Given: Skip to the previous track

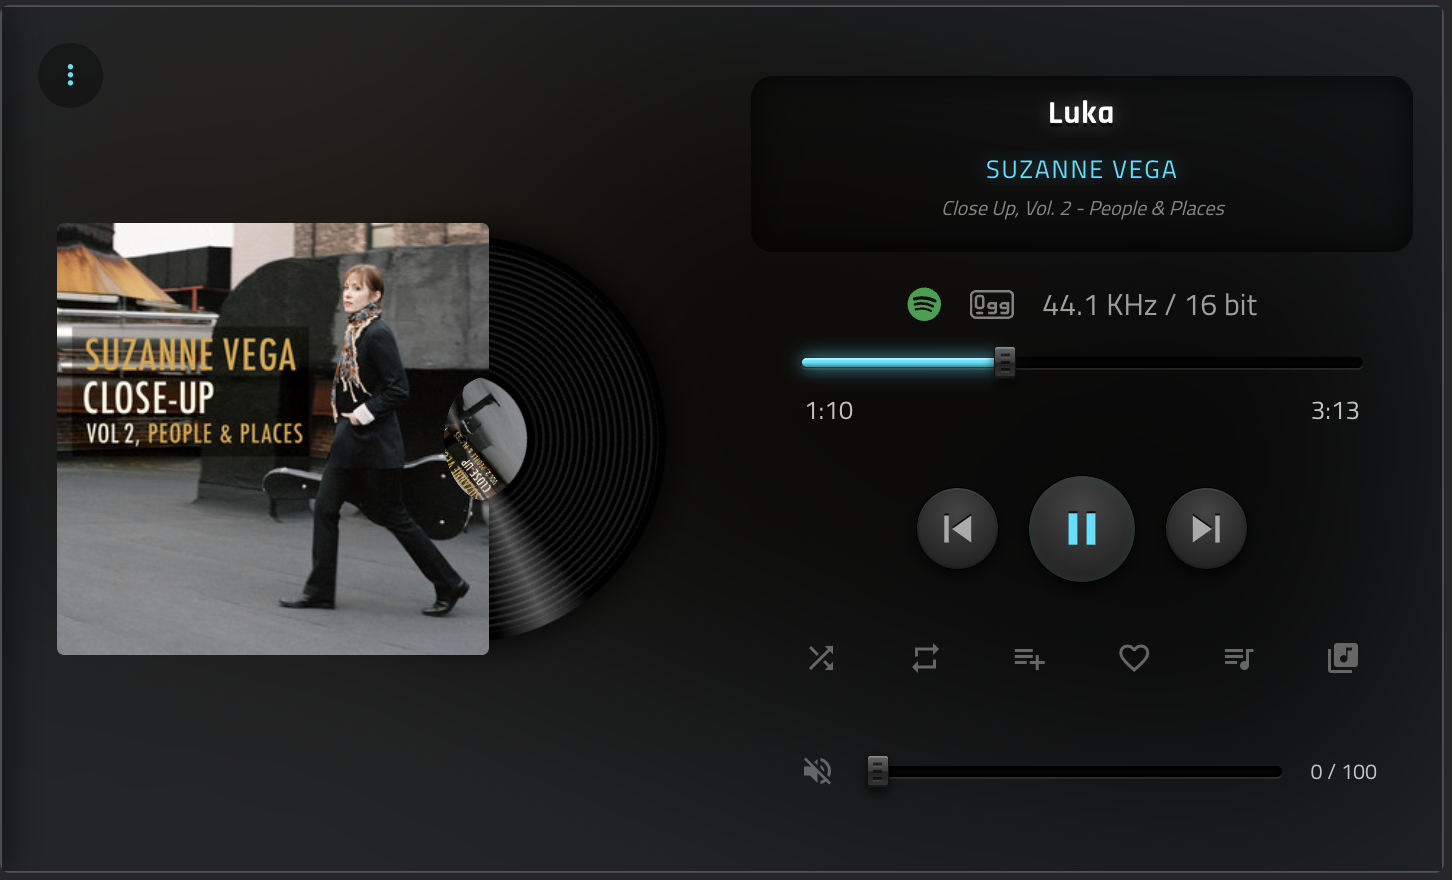Looking at the screenshot, I should [957, 528].
